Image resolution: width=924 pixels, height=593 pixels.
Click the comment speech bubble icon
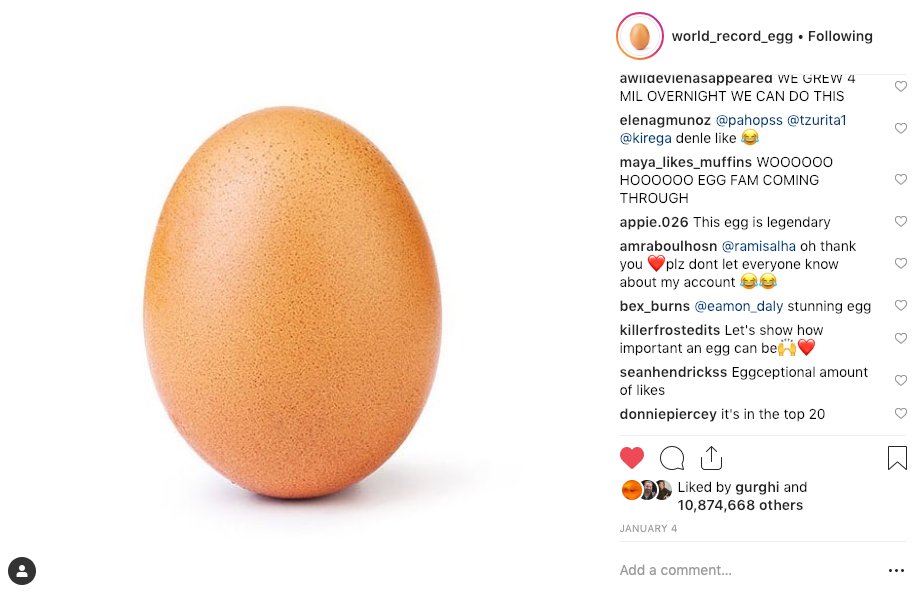point(672,458)
